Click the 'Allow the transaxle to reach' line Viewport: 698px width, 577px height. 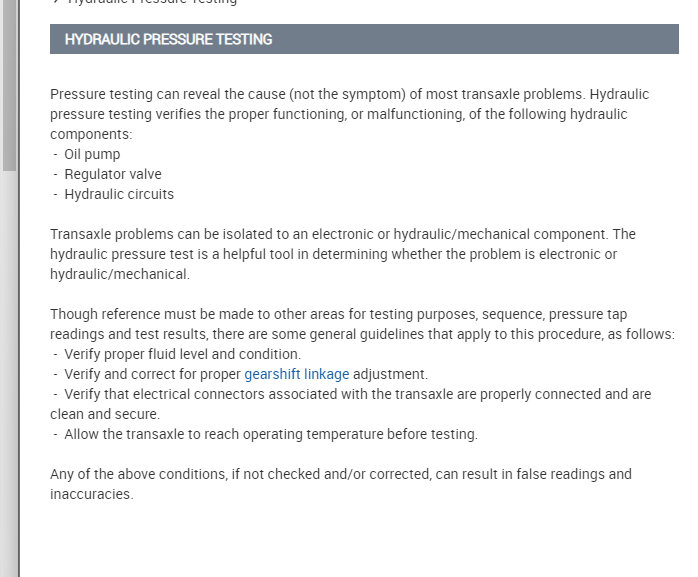pyautogui.click(x=270, y=434)
